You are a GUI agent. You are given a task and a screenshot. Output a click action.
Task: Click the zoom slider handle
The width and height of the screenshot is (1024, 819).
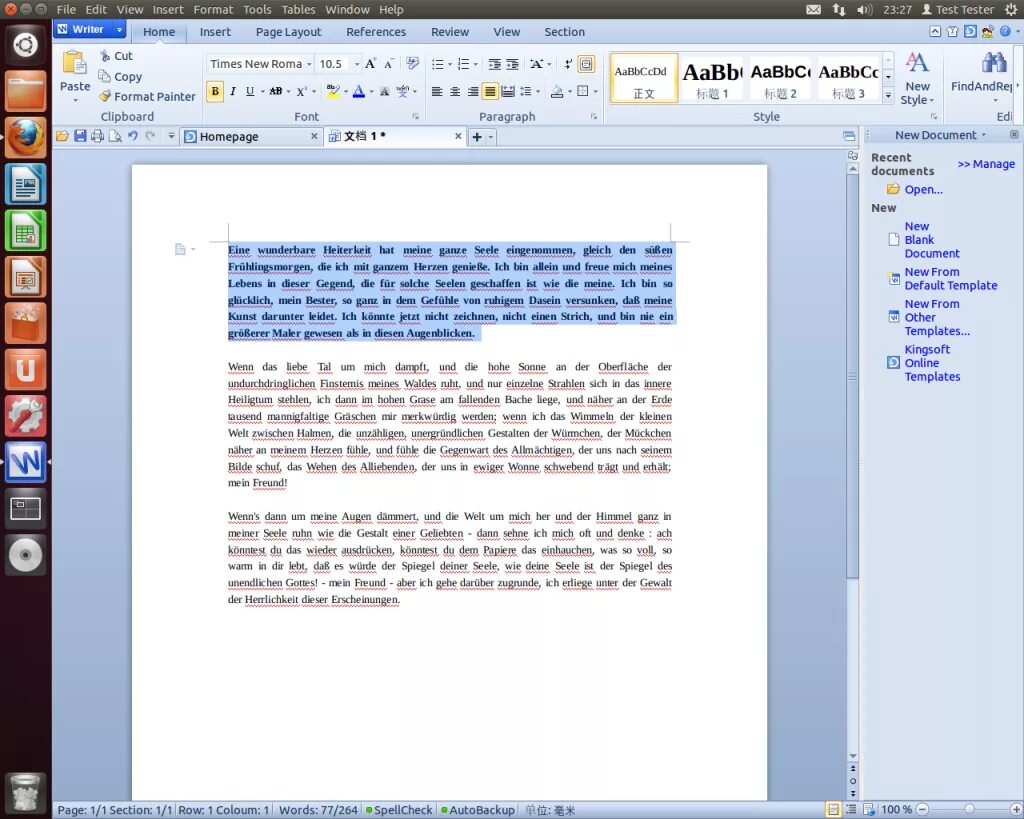pyautogui.click(x=969, y=810)
